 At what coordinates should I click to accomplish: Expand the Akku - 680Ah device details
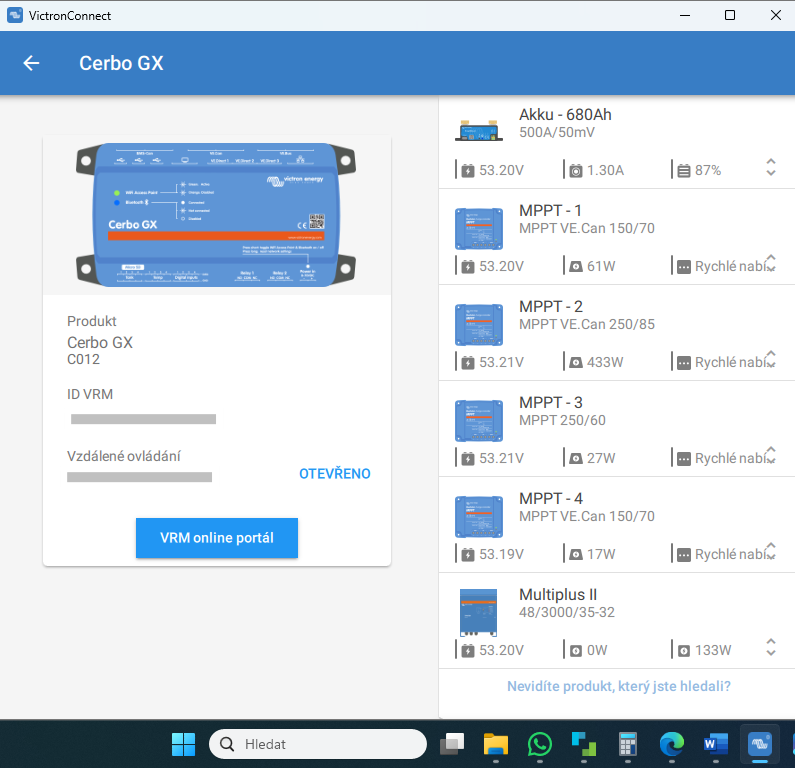(x=770, y=168)
